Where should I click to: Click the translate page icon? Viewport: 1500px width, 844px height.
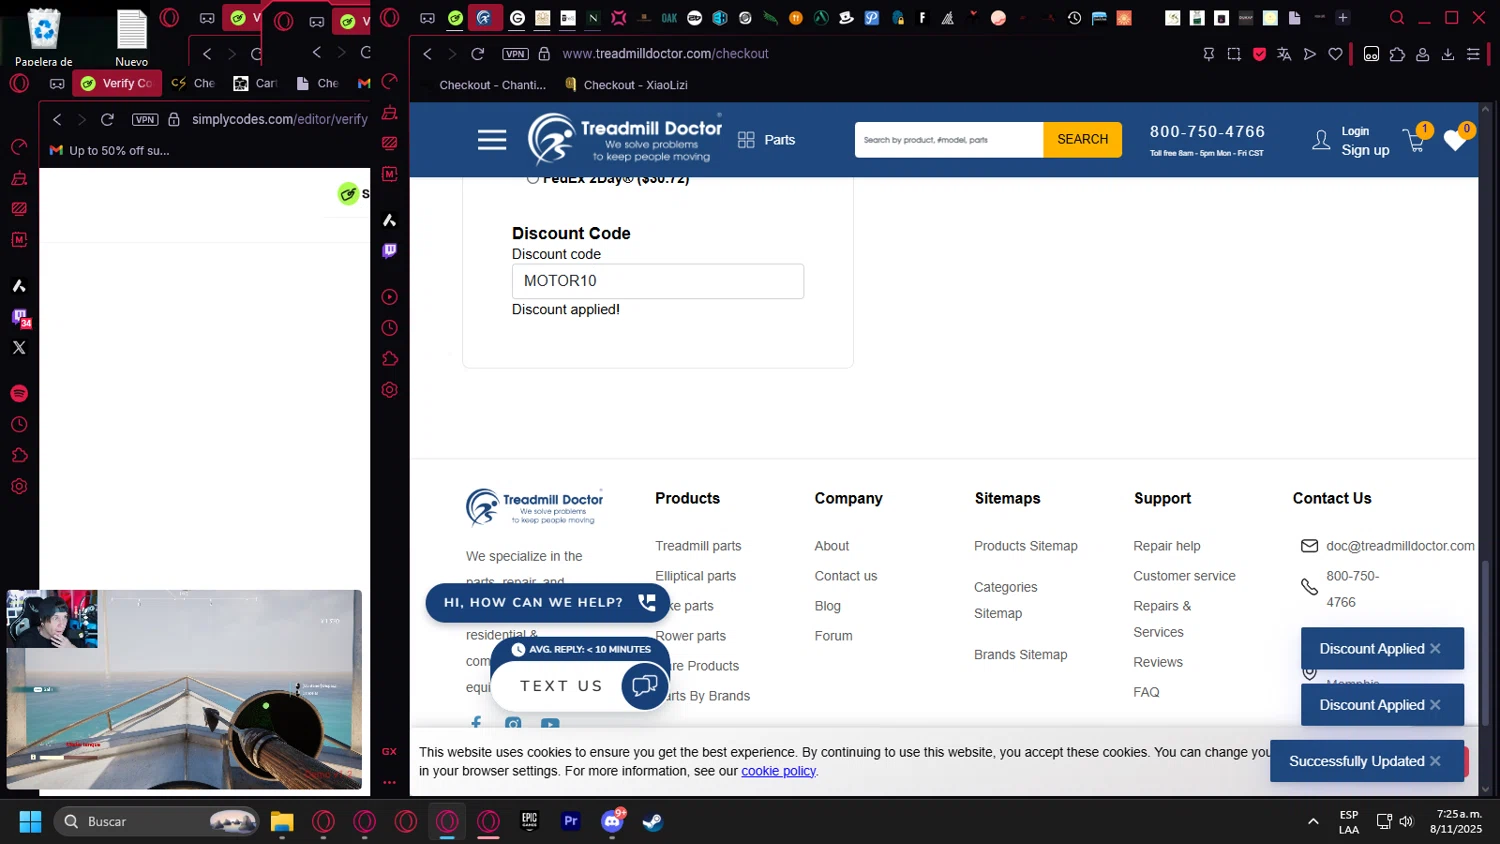1284,54
